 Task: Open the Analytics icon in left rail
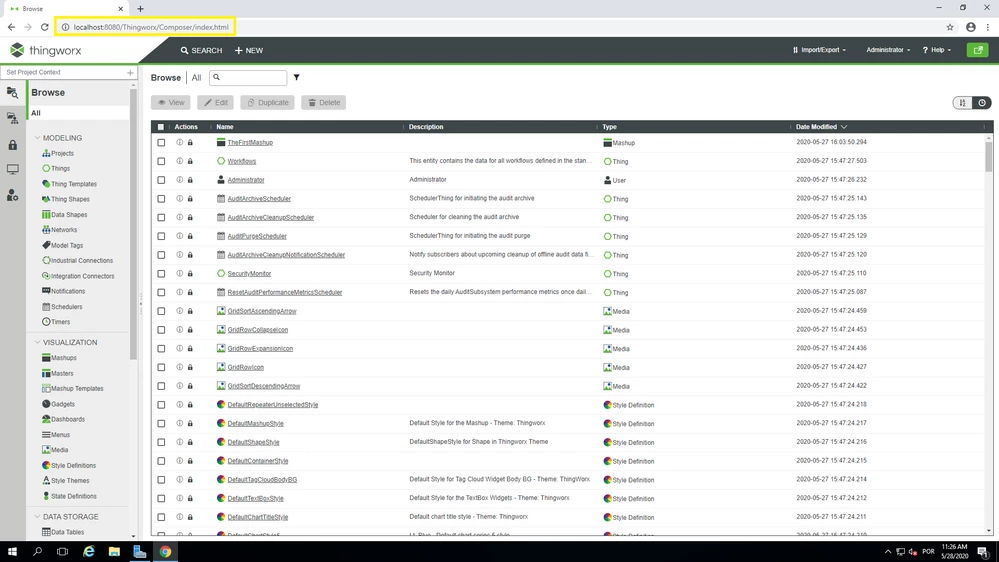[x=13, y=118]
